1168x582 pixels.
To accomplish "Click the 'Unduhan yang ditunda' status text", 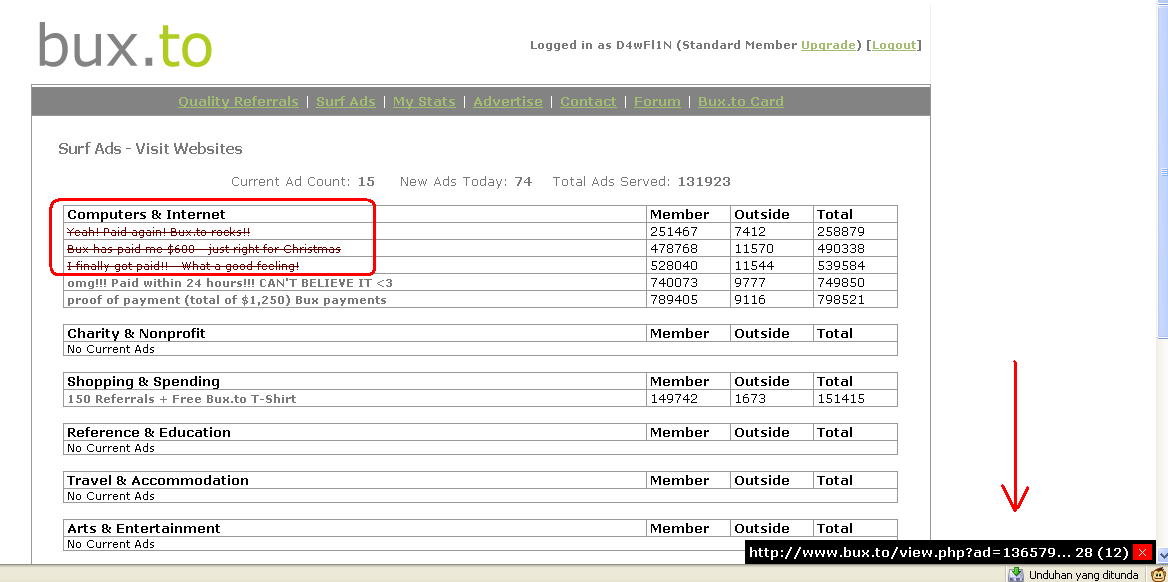I will 1083,575.
